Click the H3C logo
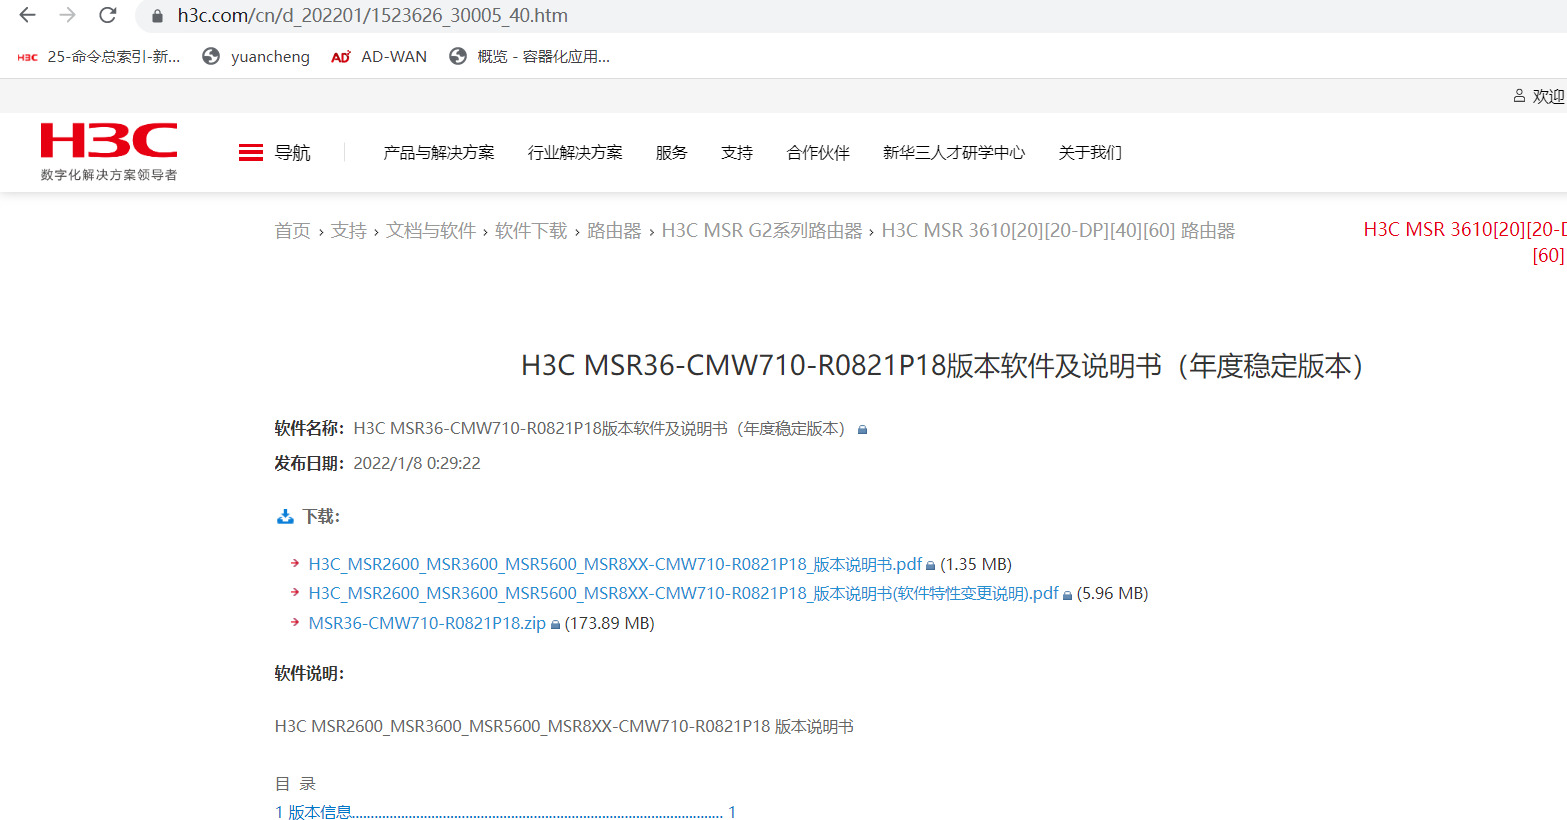This screenshot has width=1567, height=820. click(109, 141)
